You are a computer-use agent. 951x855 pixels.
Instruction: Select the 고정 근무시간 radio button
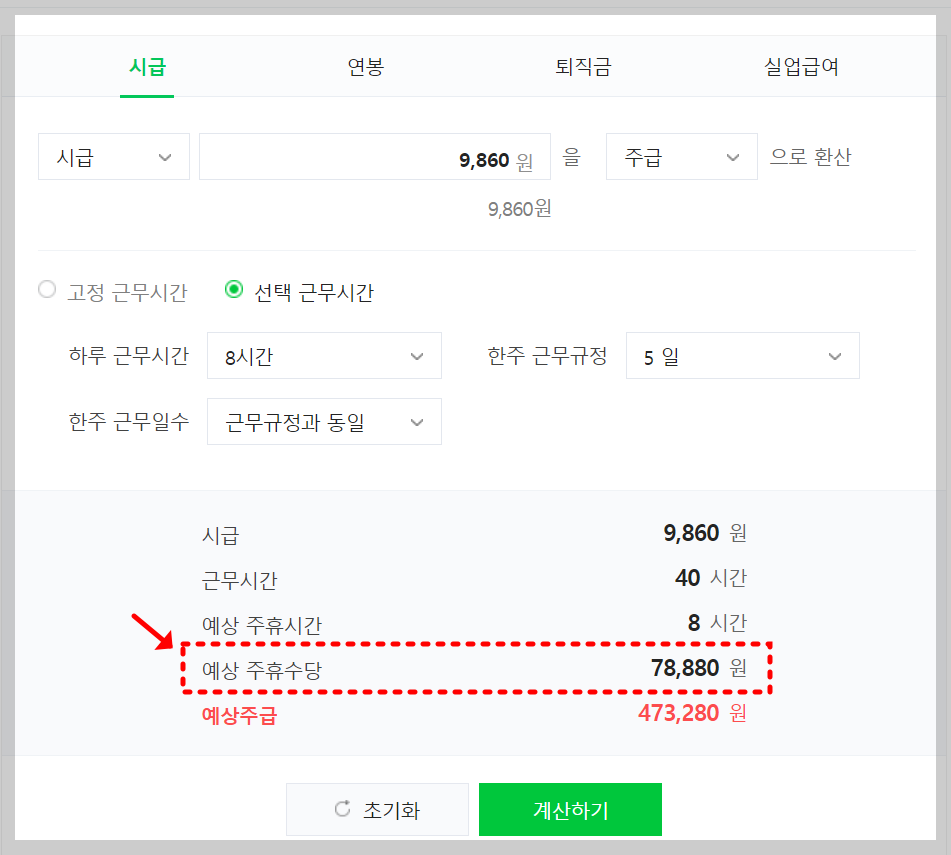click(x=46, y=288)
